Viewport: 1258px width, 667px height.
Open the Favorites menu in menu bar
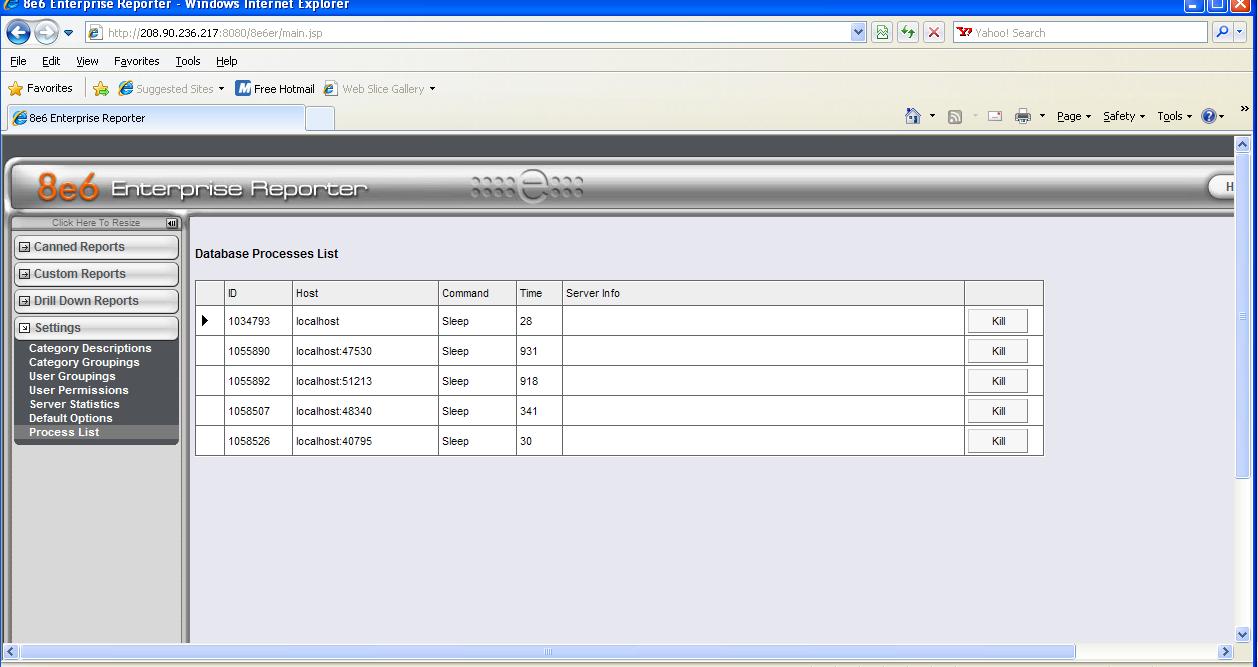(136, 61)
